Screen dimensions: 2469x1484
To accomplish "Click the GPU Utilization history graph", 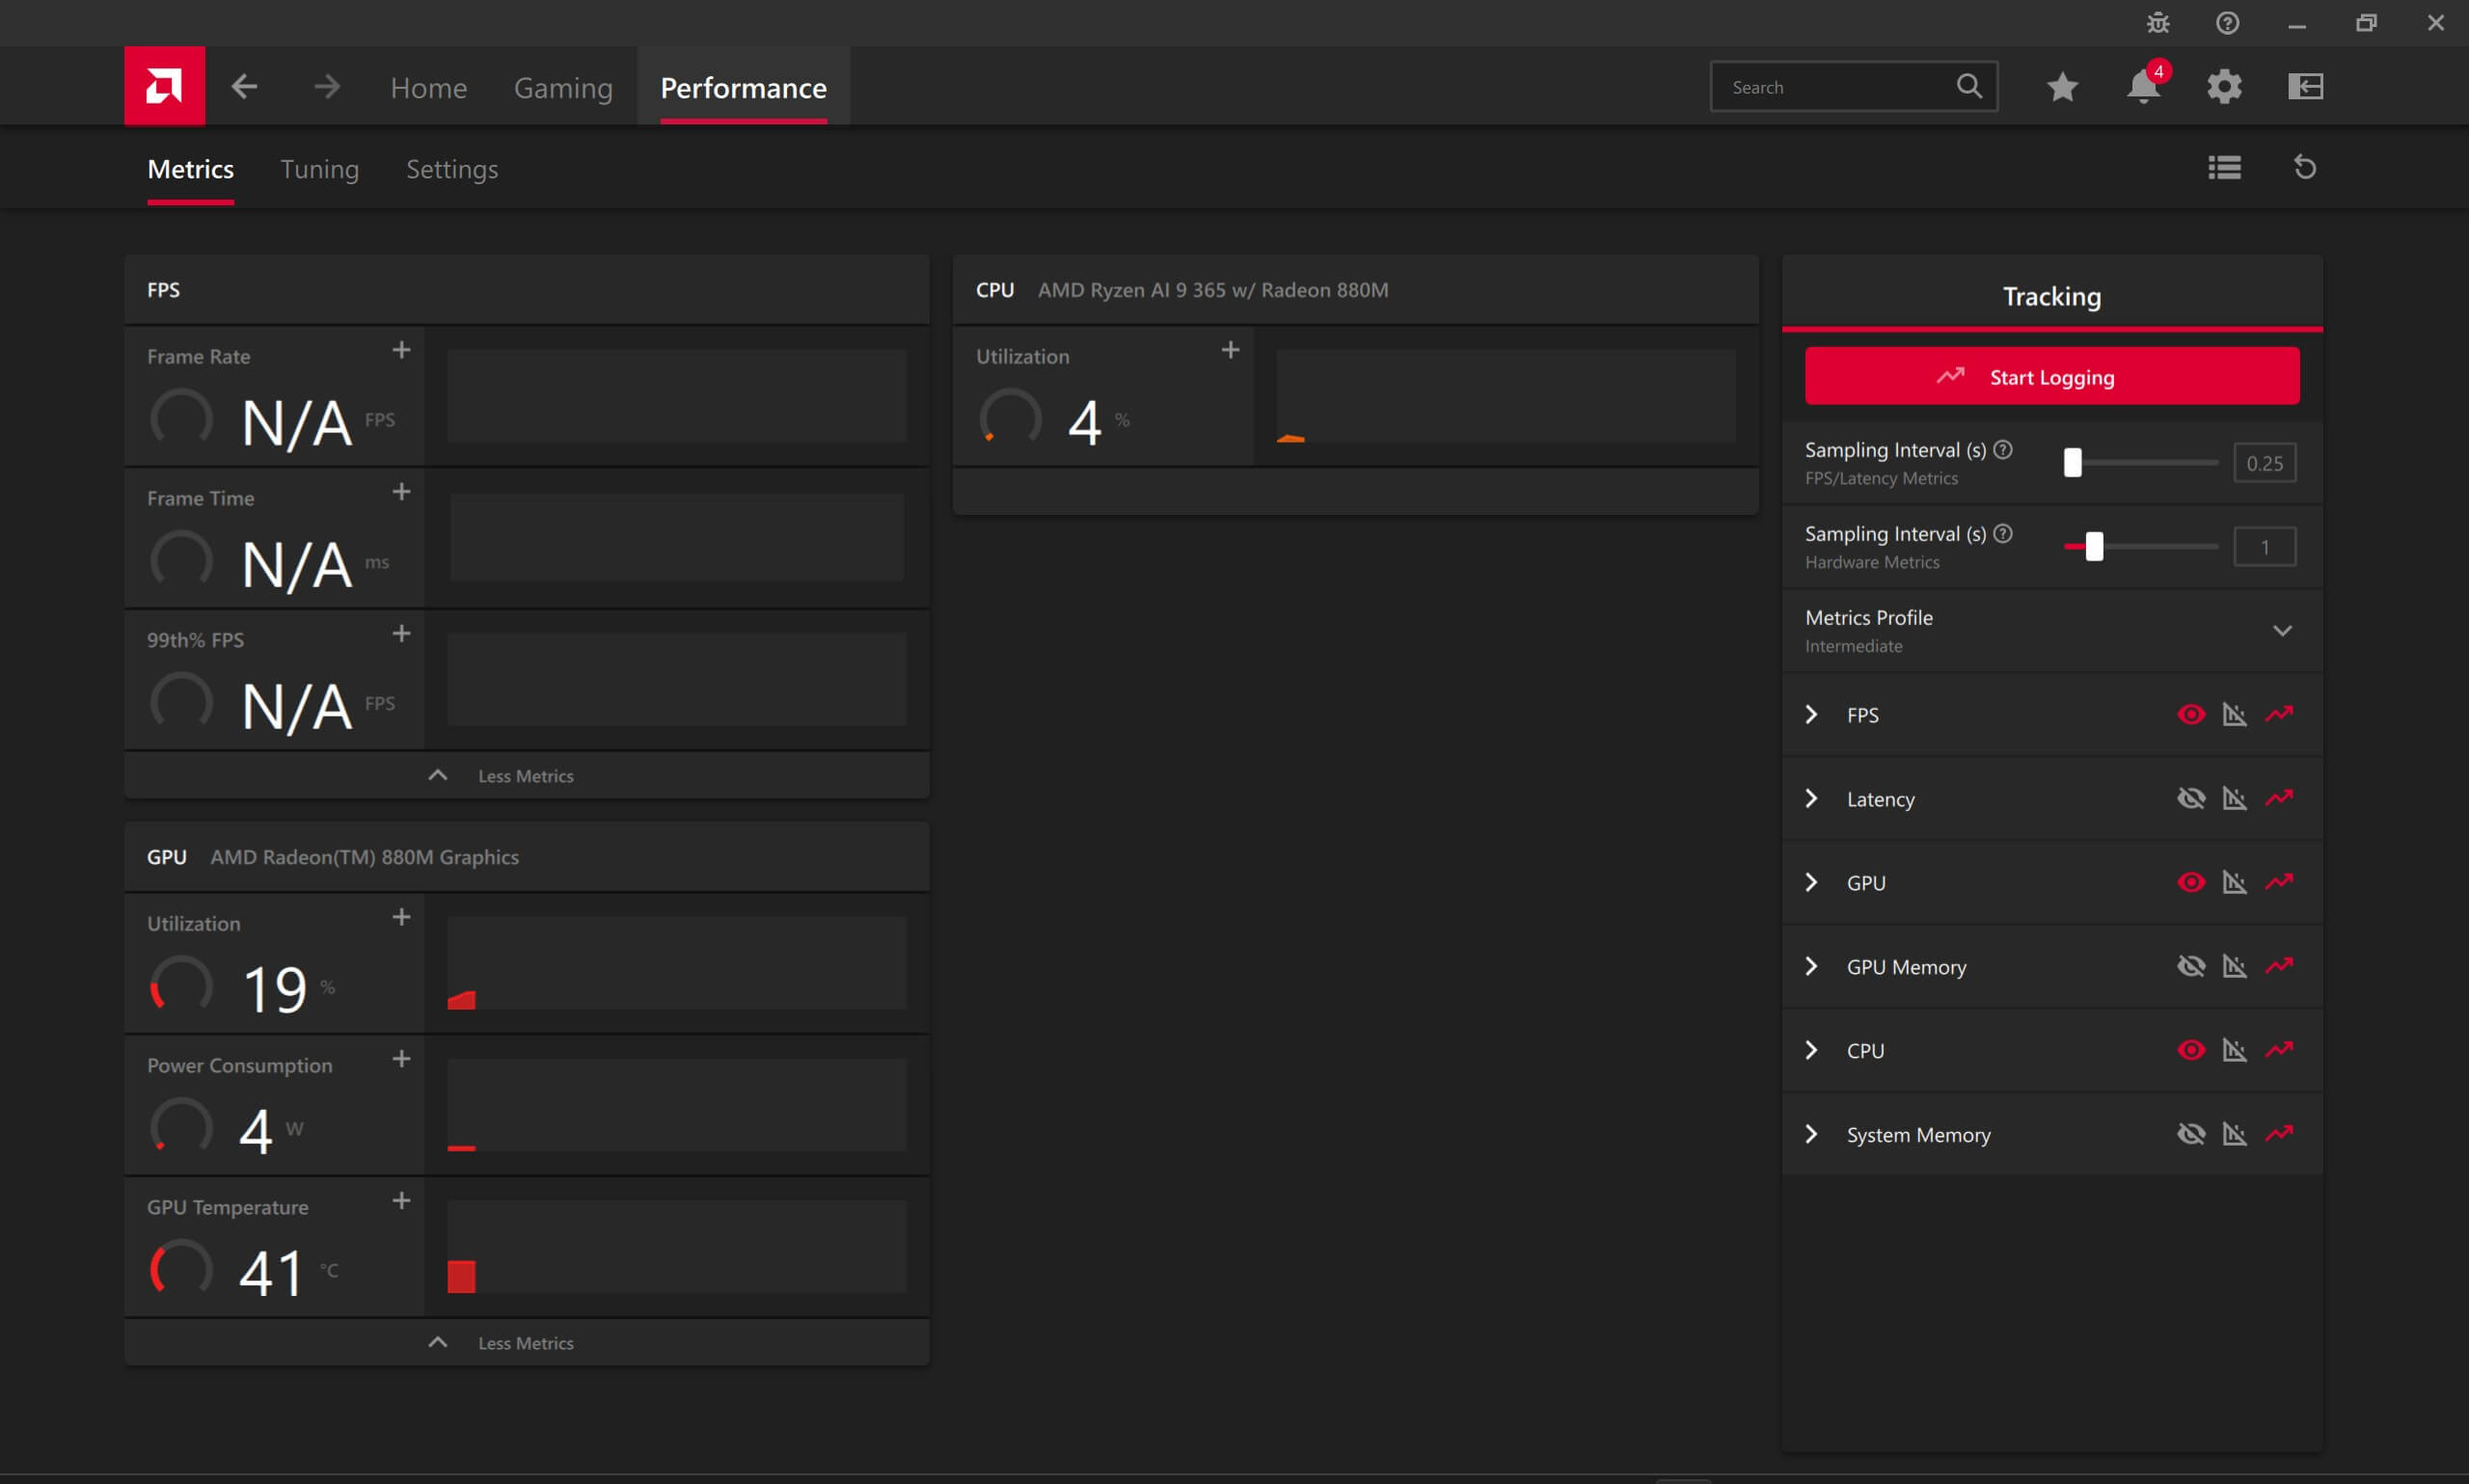I will pos(677,963).
